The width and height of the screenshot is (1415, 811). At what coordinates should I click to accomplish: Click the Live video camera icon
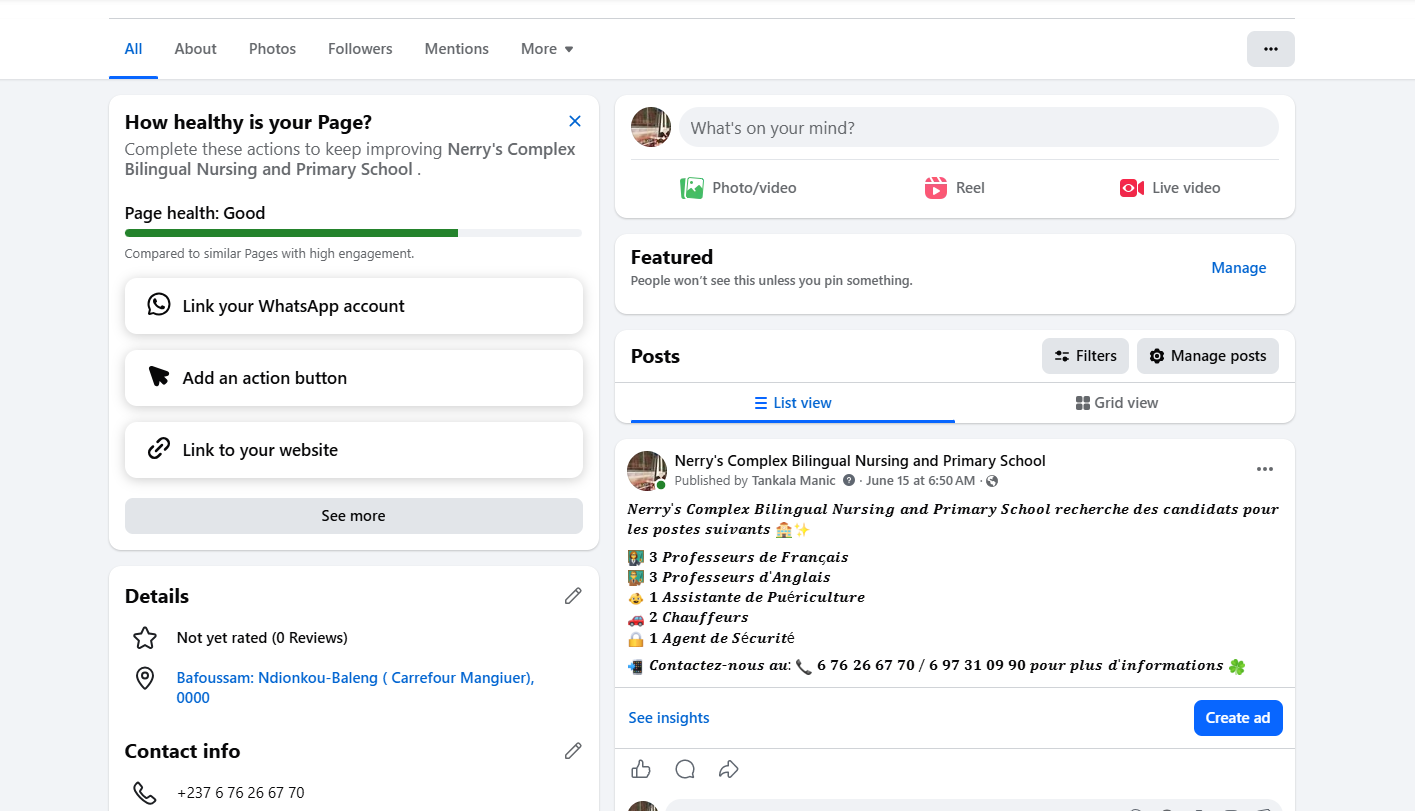point(1132,188)
